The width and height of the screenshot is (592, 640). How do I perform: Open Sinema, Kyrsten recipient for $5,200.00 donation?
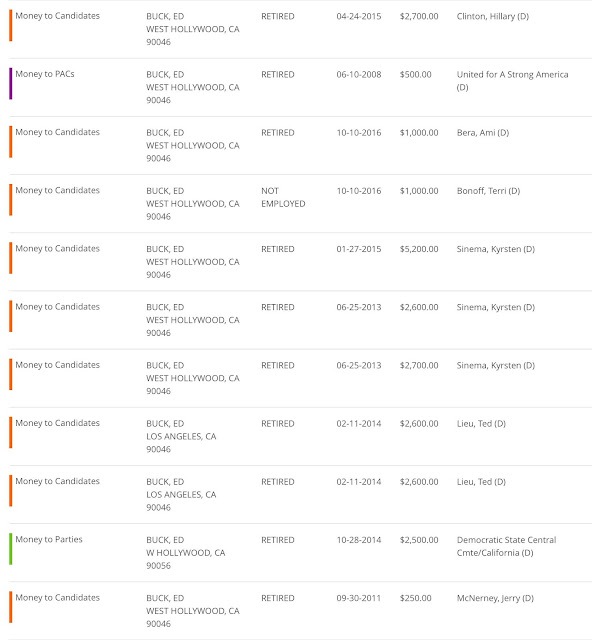[x=496, y=249]
